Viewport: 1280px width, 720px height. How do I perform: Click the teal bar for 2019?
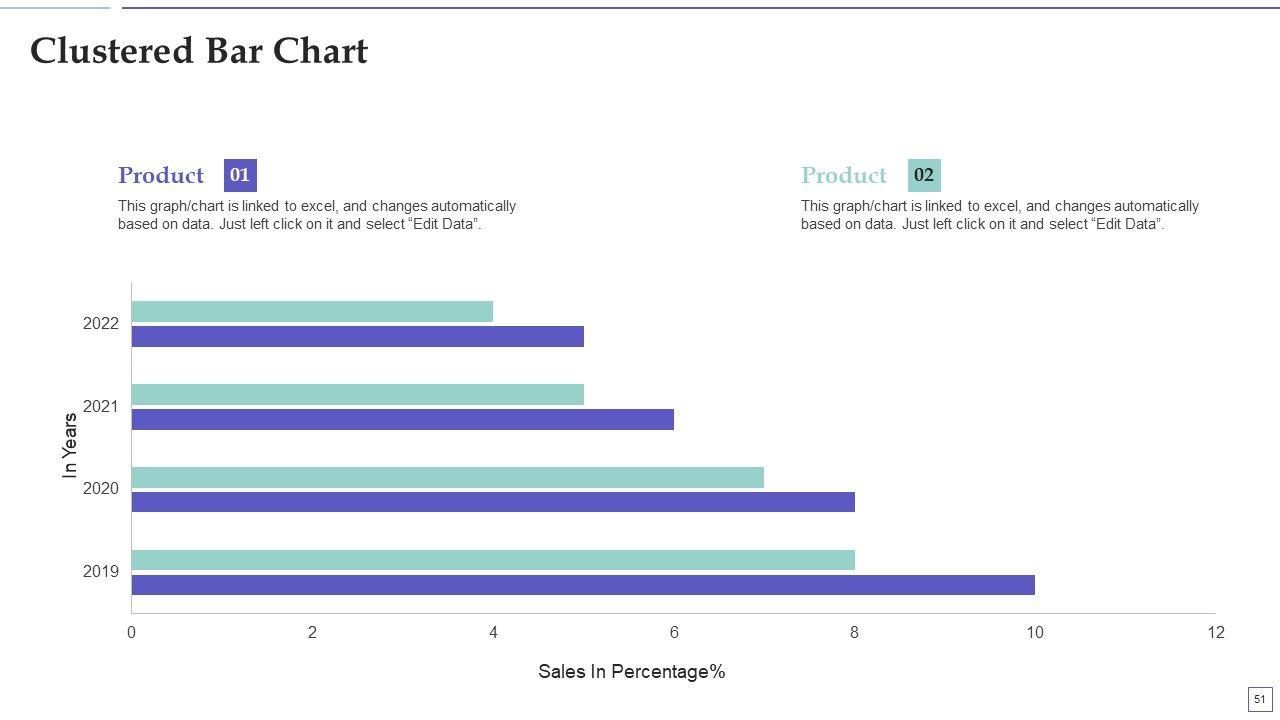coord(493,560)
